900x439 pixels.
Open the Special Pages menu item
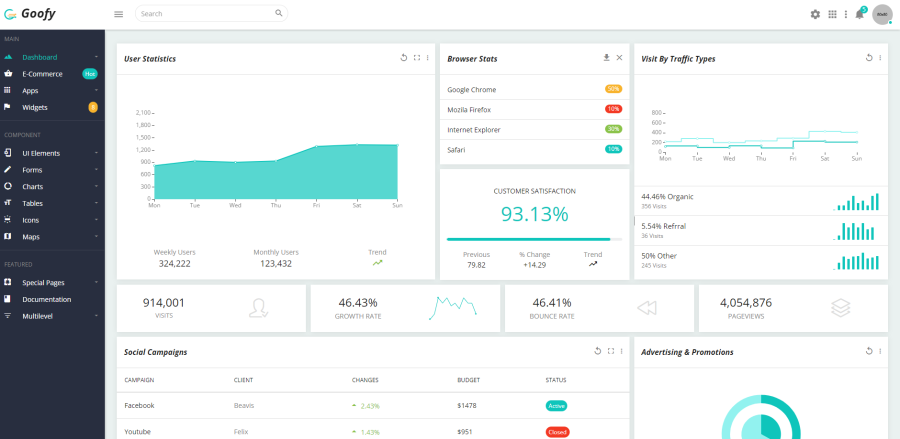pyautogui.click(x=52, y=282)
